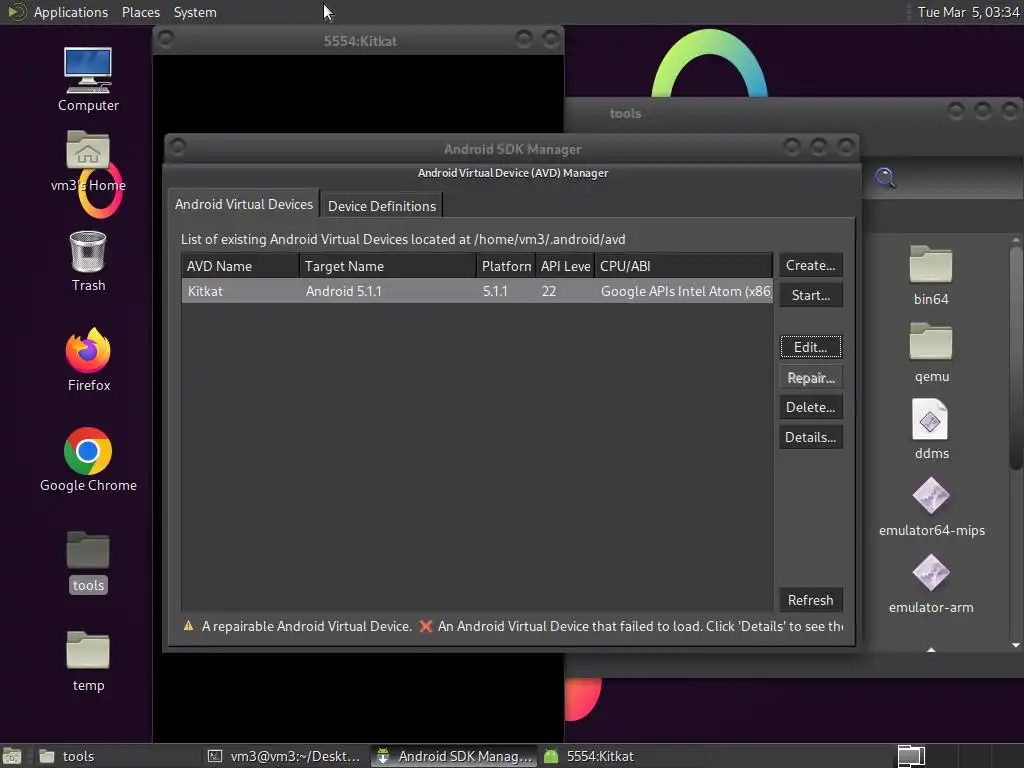Click the Repair... button
The width and height of the screenshot is (1024, 768).
(810, 377)
